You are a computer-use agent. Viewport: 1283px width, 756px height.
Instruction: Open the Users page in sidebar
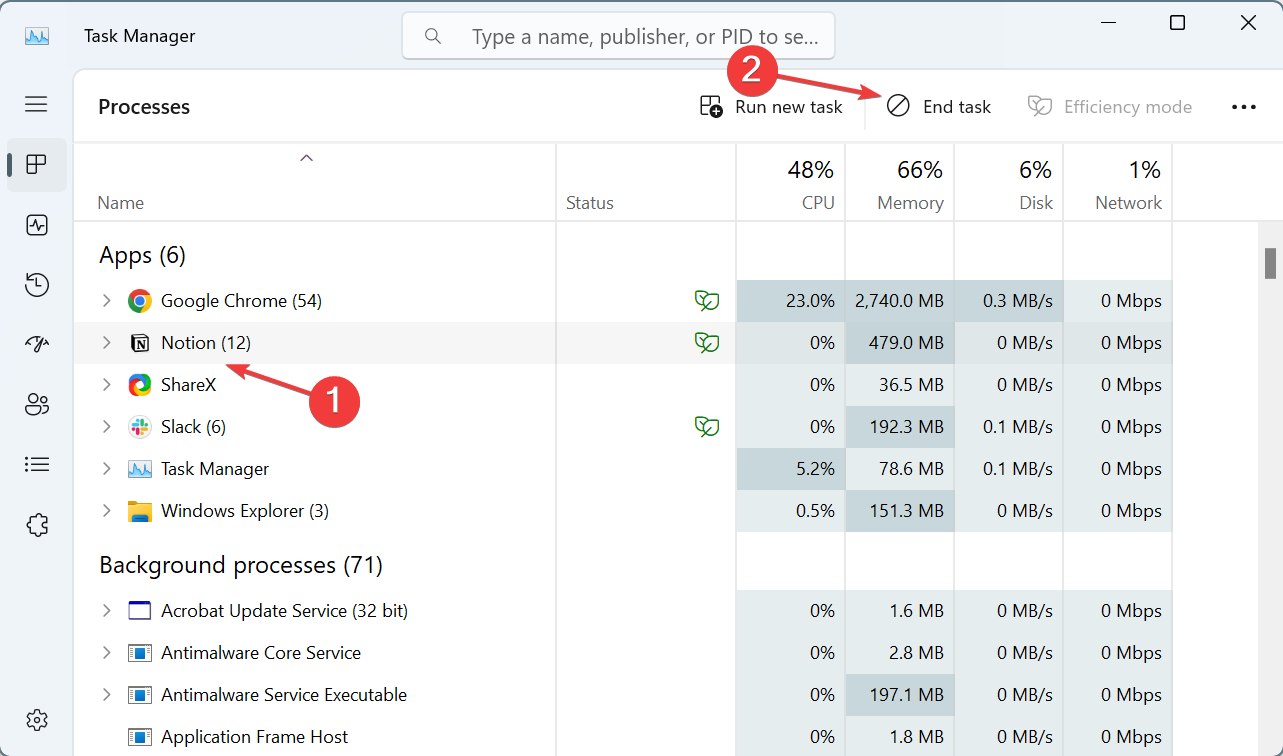pos(37,405)
